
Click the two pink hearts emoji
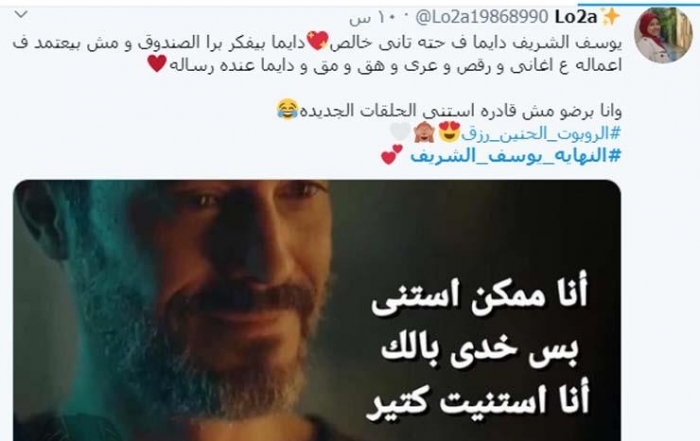392,155
